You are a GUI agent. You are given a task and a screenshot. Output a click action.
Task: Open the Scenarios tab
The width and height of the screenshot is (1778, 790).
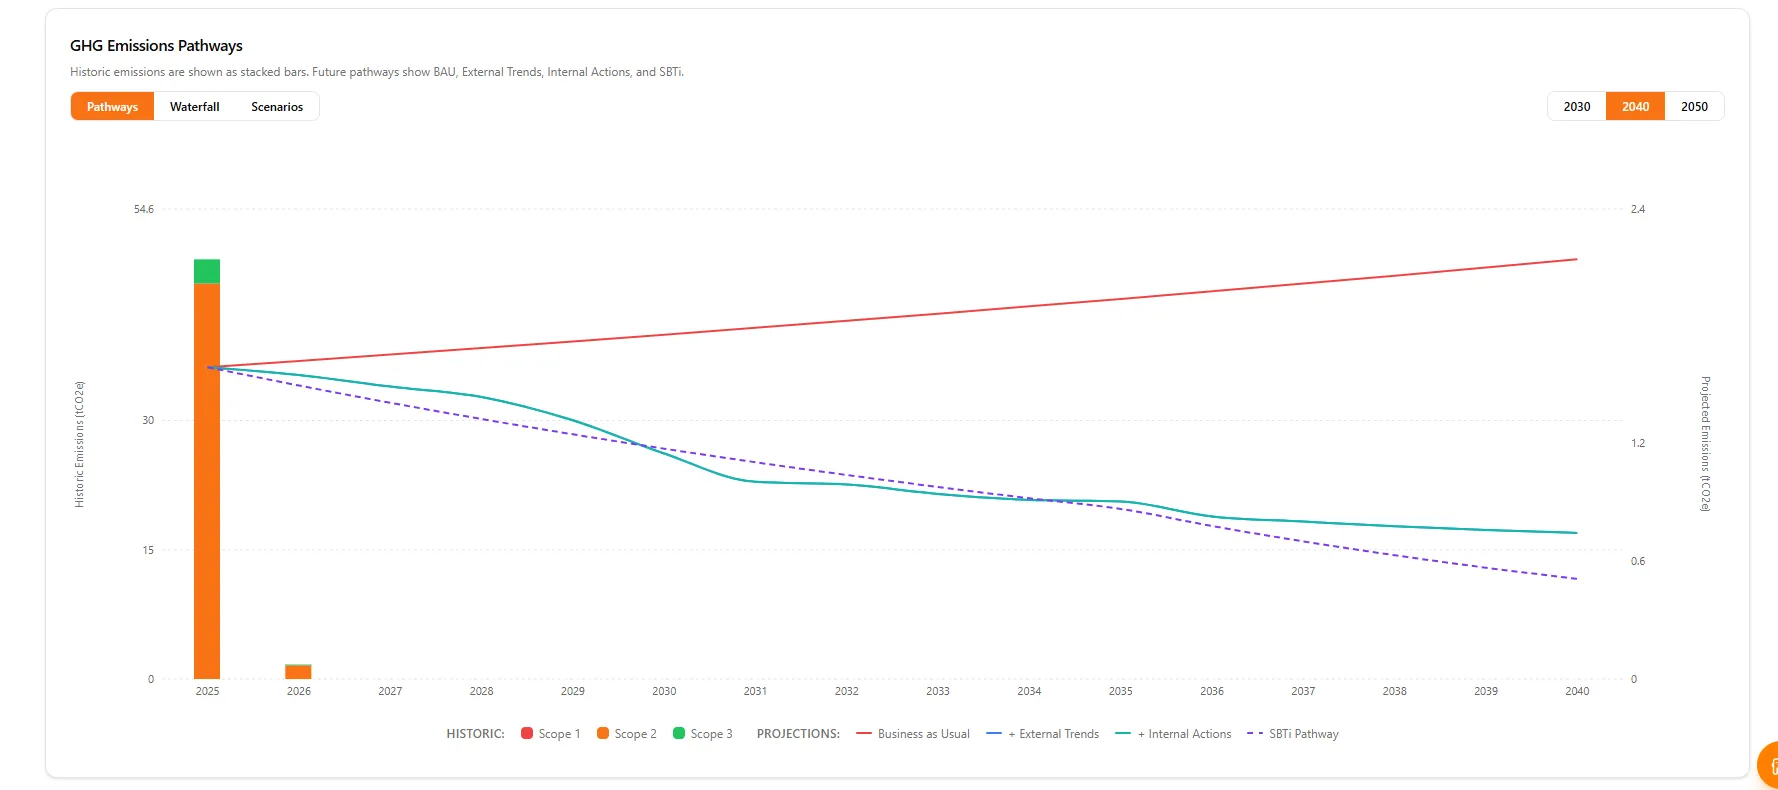coord(276,106)
